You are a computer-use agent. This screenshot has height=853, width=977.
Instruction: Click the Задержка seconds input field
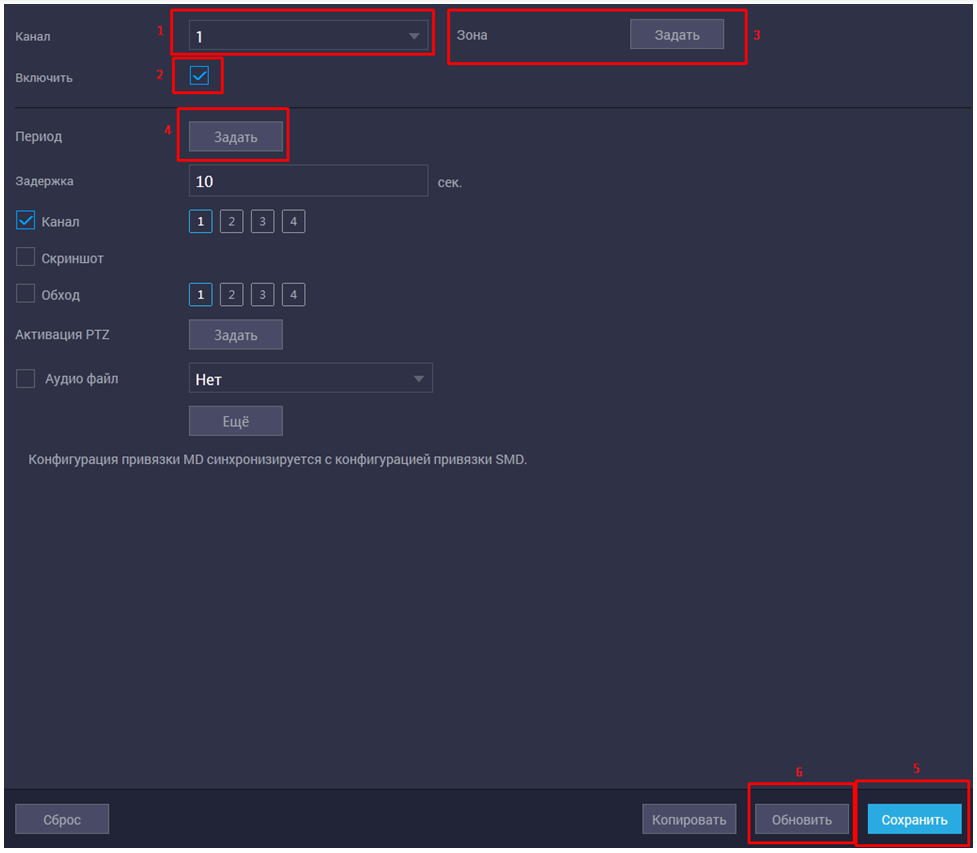308,181
